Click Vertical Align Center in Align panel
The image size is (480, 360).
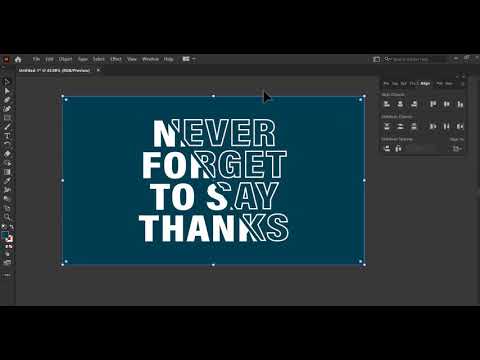tap(447, 104)
